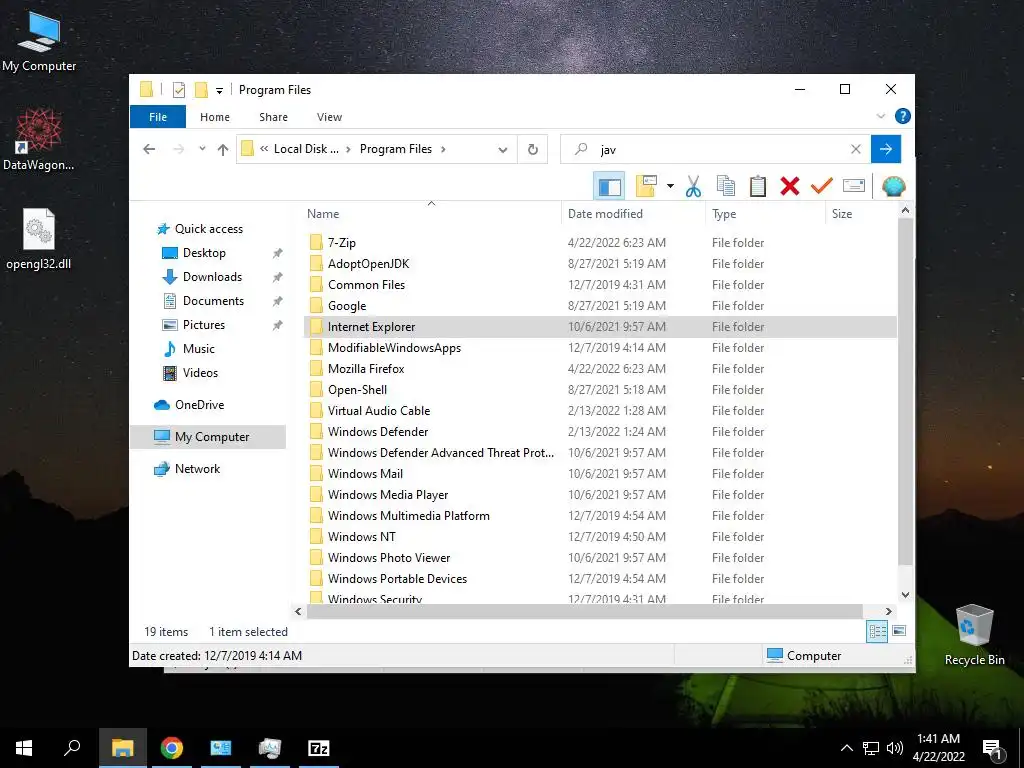Click the globe shell icon in toolbar
The image size is (1024, 768).
(893, 187)
